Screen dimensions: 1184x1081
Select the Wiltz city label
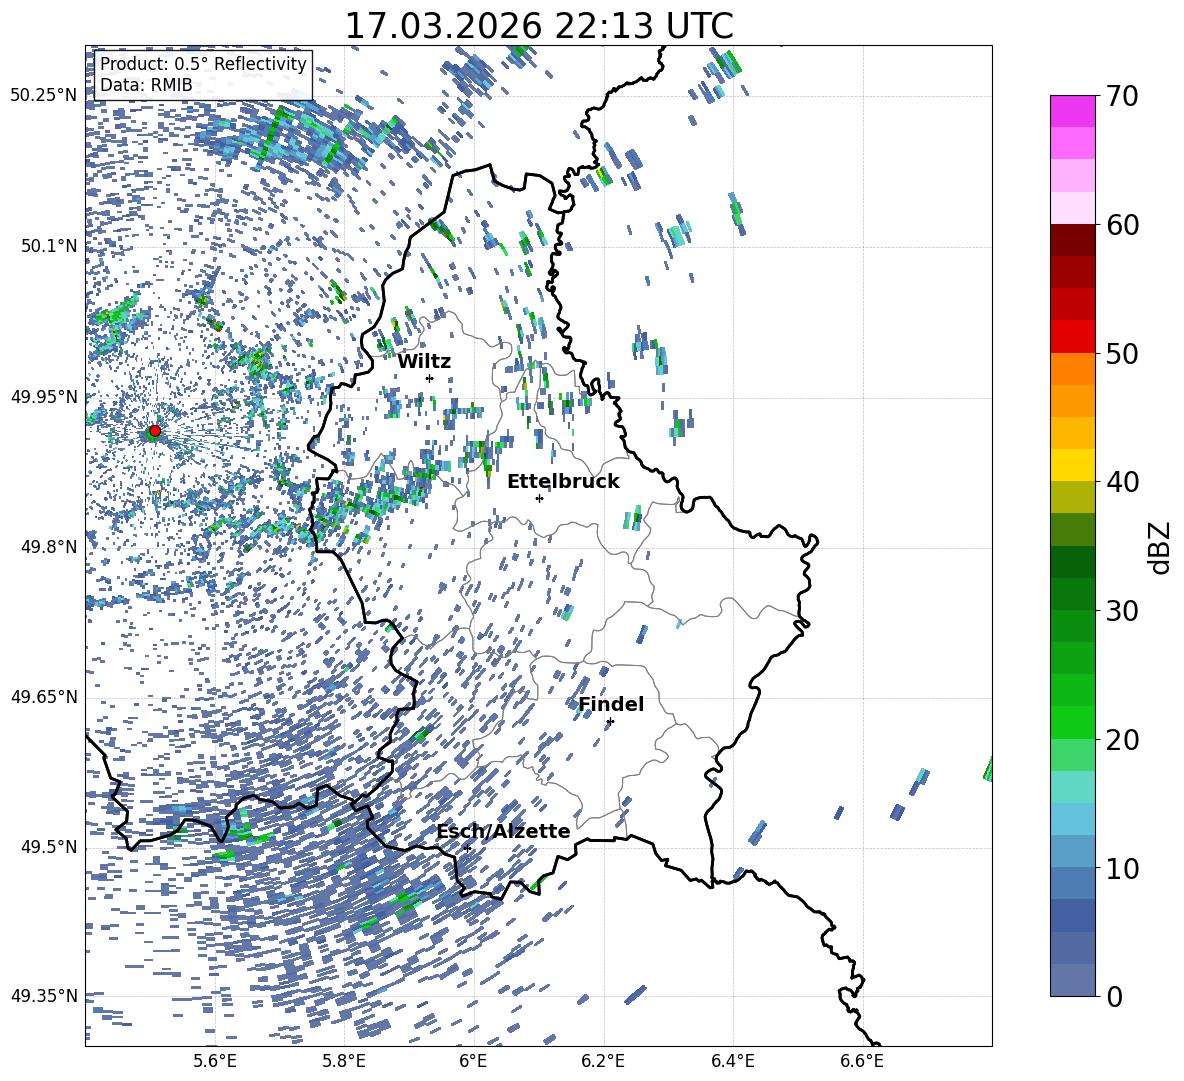tap(424, 362)
